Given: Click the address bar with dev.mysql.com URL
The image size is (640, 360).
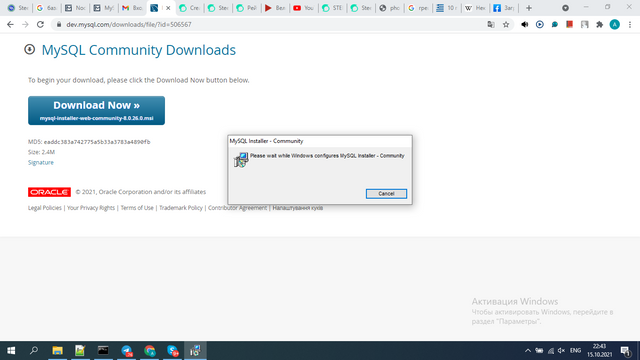Looking at the screenshot, I should tap(269, 24).
